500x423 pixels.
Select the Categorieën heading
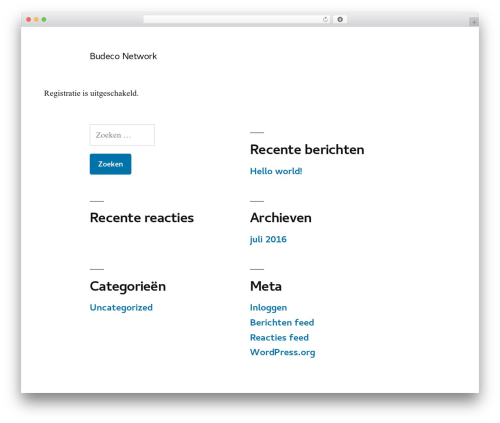[128, 287]
